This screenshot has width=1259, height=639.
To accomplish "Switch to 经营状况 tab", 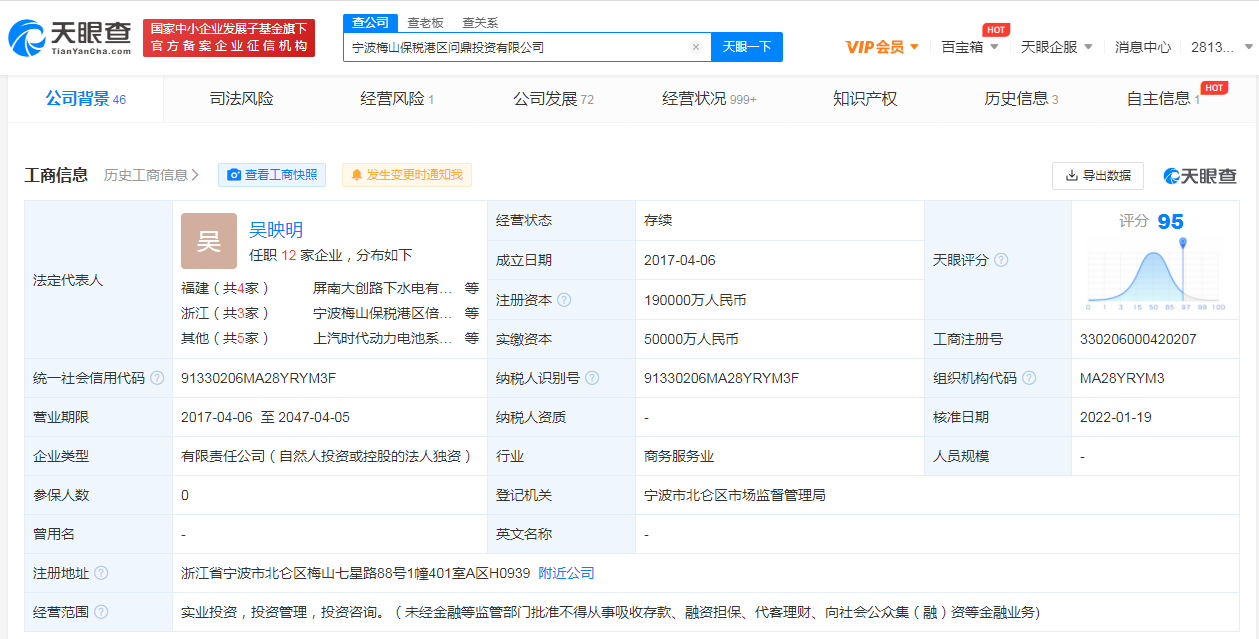I will (709, 99).
